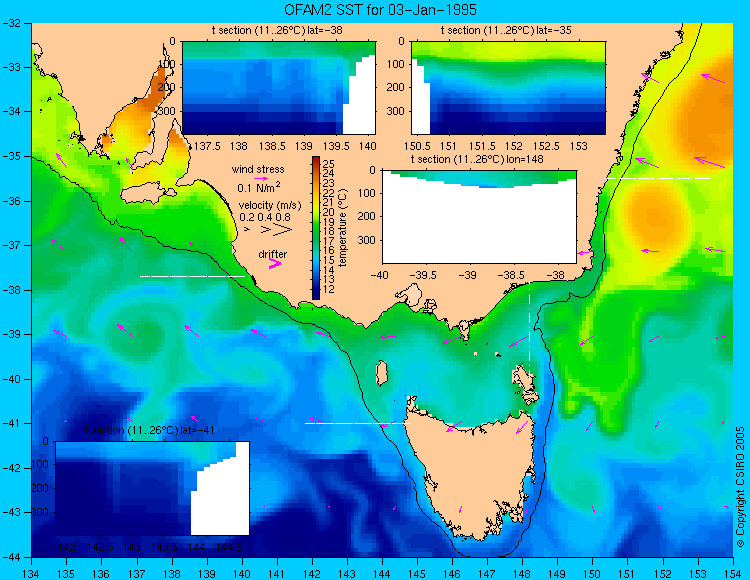Select the "t section (11..26°C) lat=-35" heading
The width and height of the screenshot is (750, 580).
(506, 31)
